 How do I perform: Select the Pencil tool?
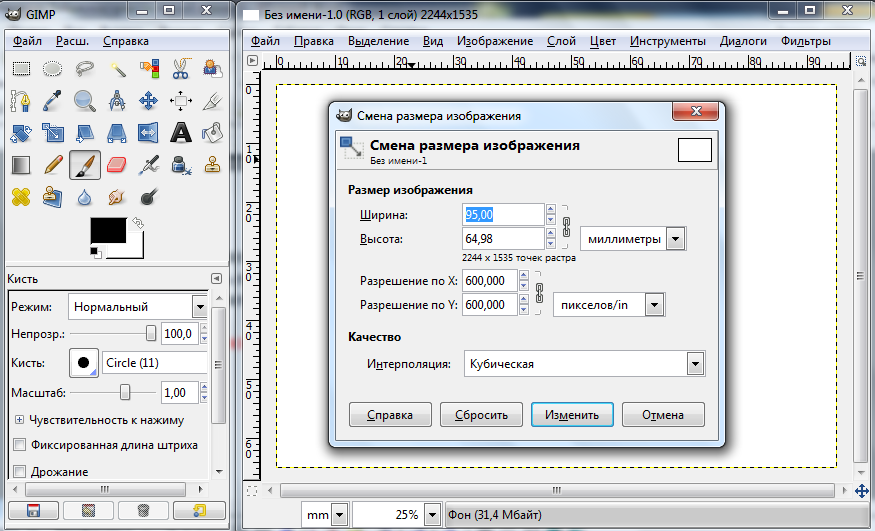point(53,165)
